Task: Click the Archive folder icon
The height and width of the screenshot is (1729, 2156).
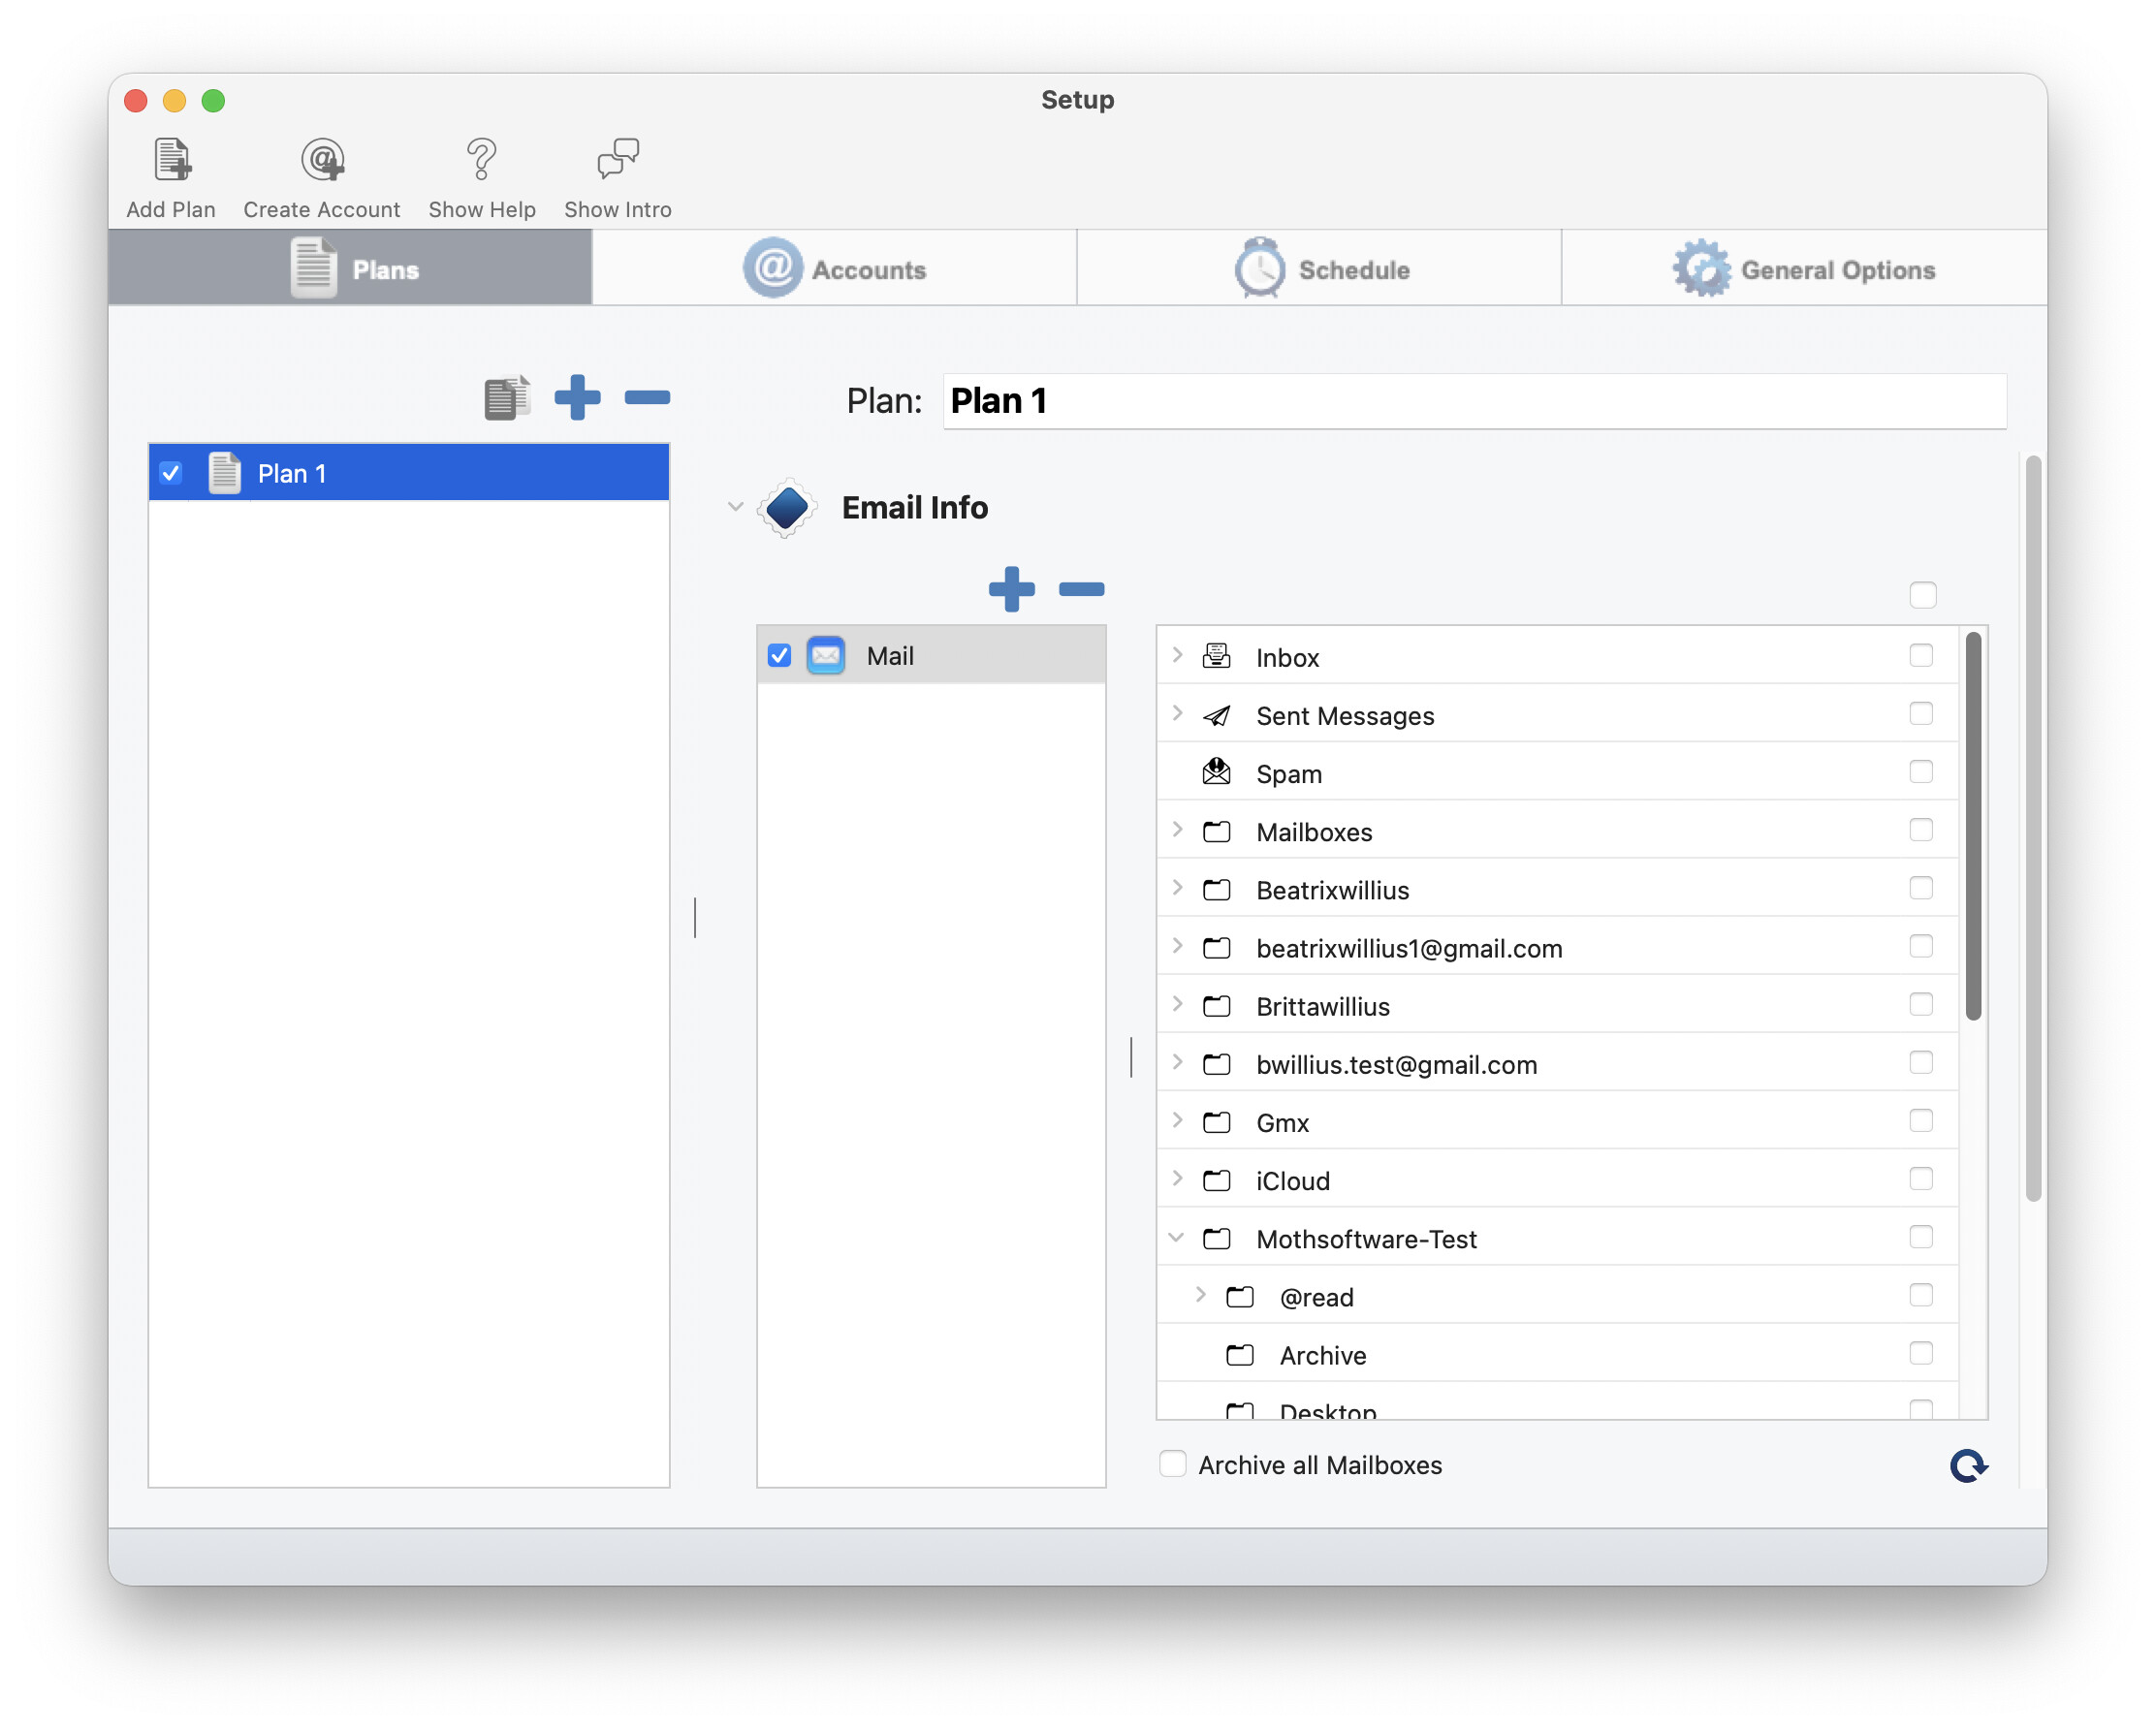Action: (x=1239, y=1354)
